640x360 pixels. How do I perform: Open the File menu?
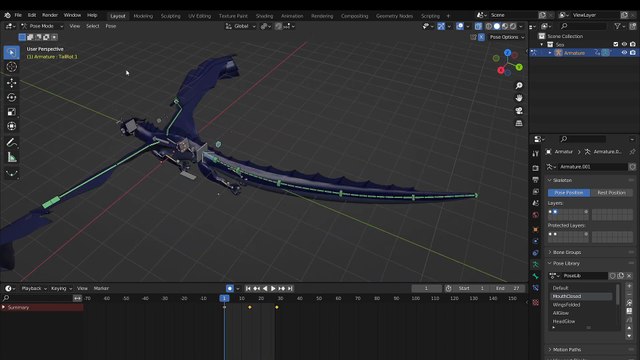(18, 15)
